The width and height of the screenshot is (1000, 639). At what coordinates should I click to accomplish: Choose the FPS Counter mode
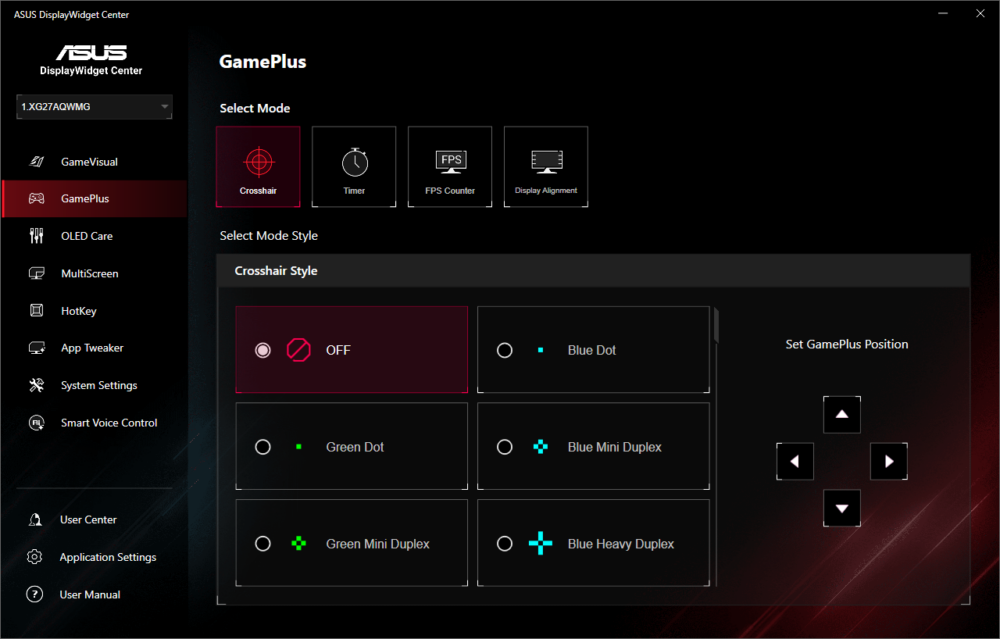click(450, 166)
